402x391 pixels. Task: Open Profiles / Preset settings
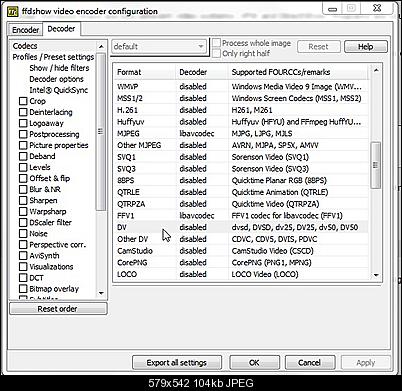click(53, 57)
